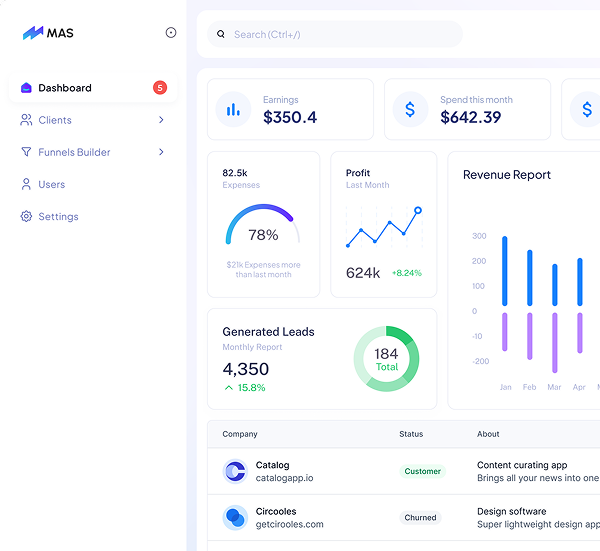Expand the Funnels Builder chevron
Screen dimensions: 600x551
point(161,152)
